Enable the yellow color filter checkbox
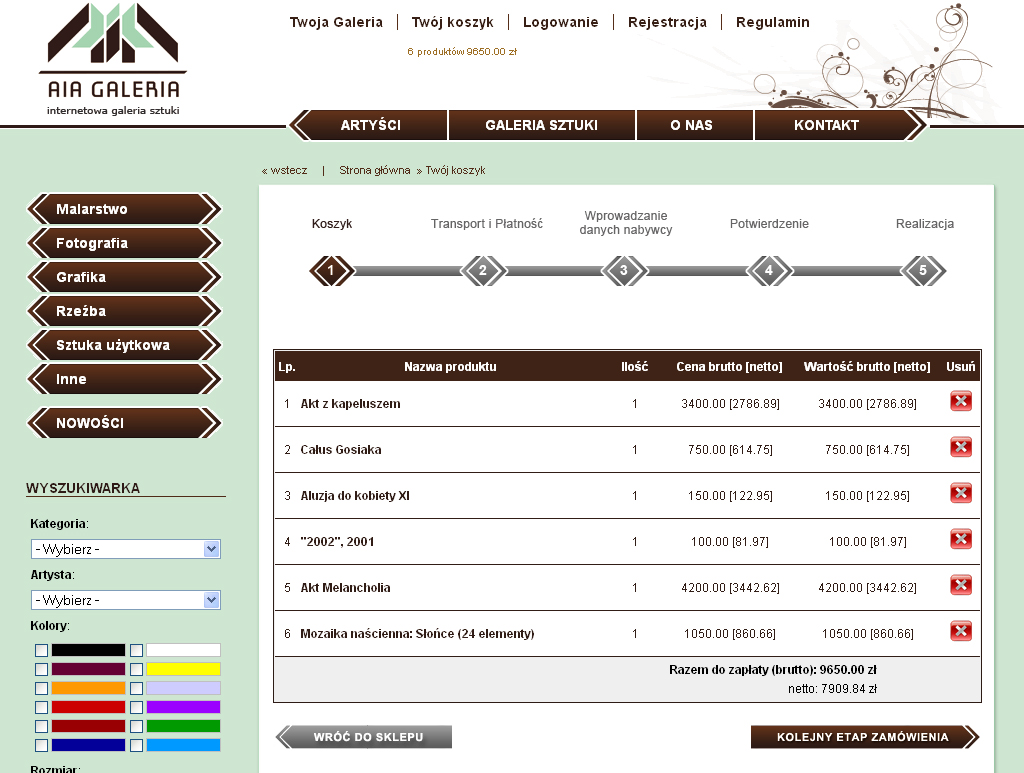 [x=136, y=670]
